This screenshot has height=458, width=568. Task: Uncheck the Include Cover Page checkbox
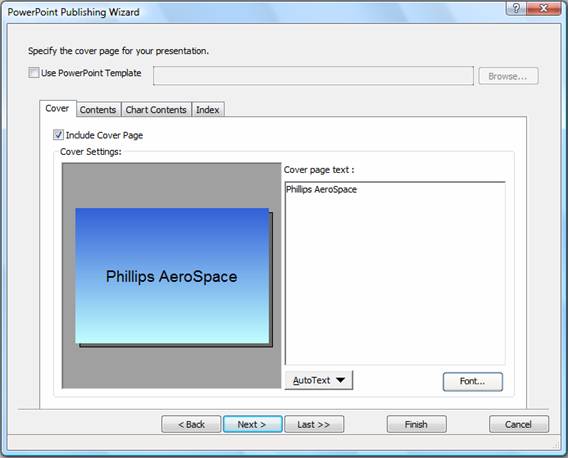(58, 135)
